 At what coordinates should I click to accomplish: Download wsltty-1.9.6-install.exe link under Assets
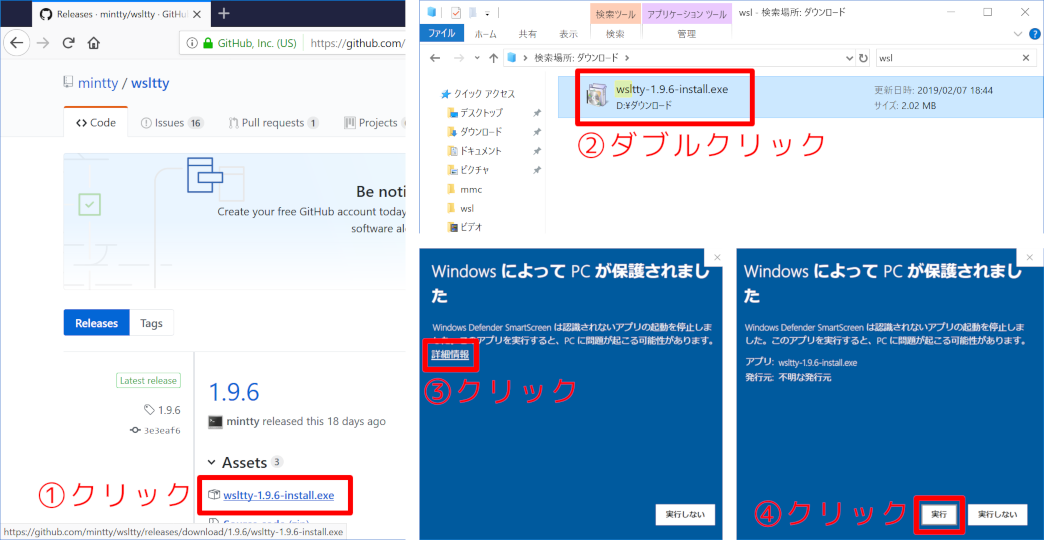tap(279, 495)
